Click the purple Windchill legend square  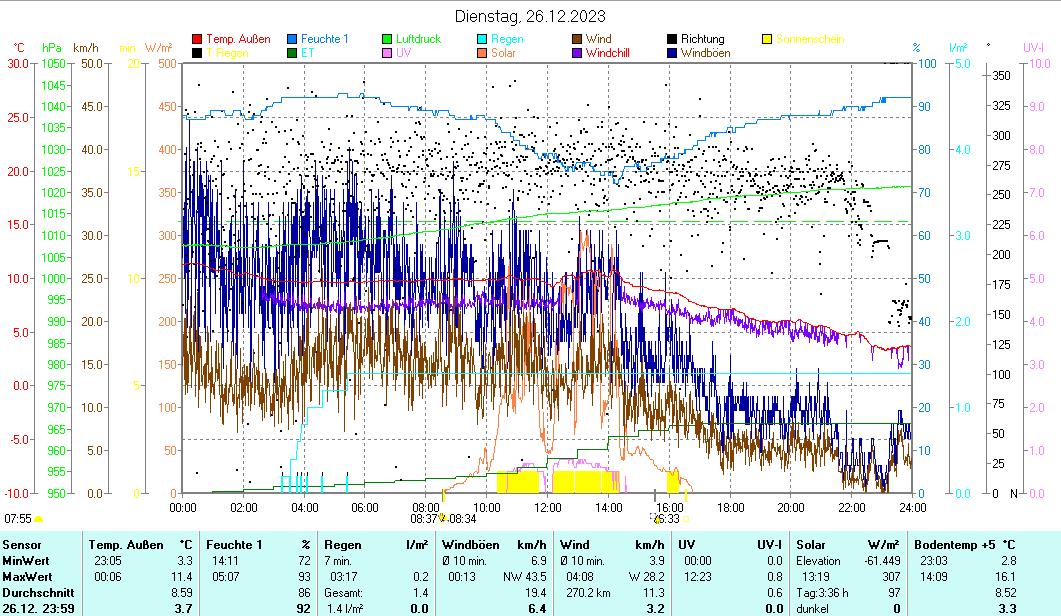tap(577, 53)
